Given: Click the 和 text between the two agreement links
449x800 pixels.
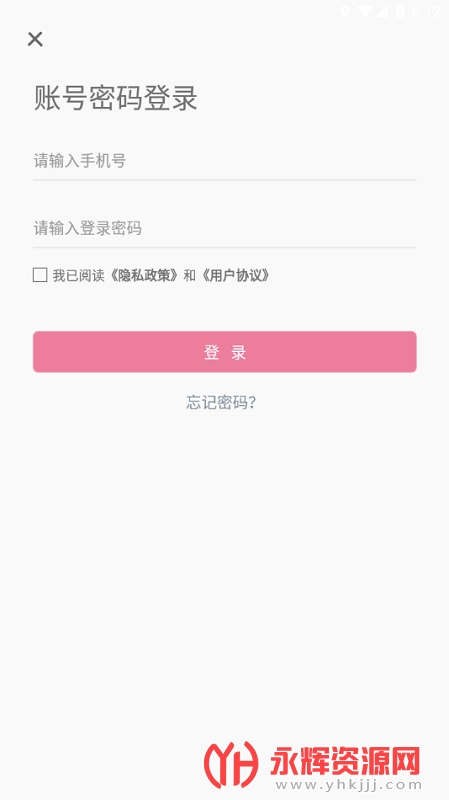Looking at the screenshot, I should coord(190,276).
